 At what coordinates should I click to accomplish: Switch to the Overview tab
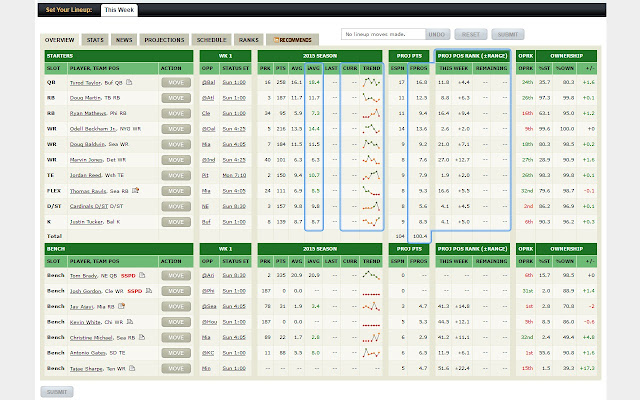pyautogui.click(x=60, y=40)
